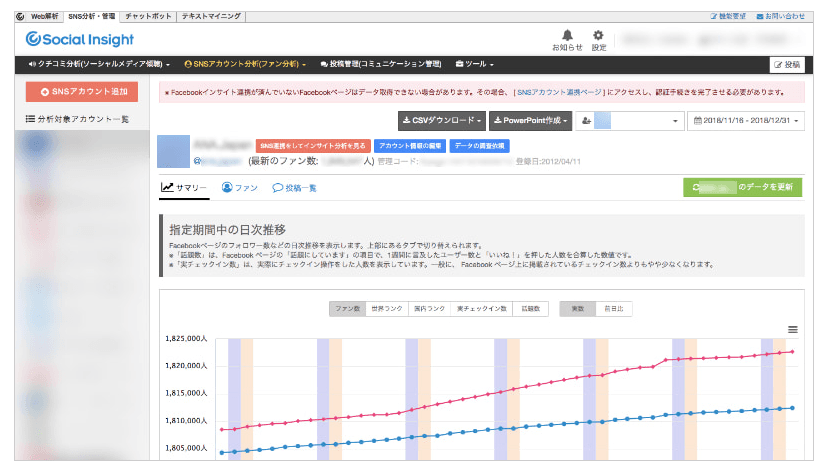Switch to the ファン tab
Image resolution: width=832 pixels, height=469 pixels.
click(240, 188)
